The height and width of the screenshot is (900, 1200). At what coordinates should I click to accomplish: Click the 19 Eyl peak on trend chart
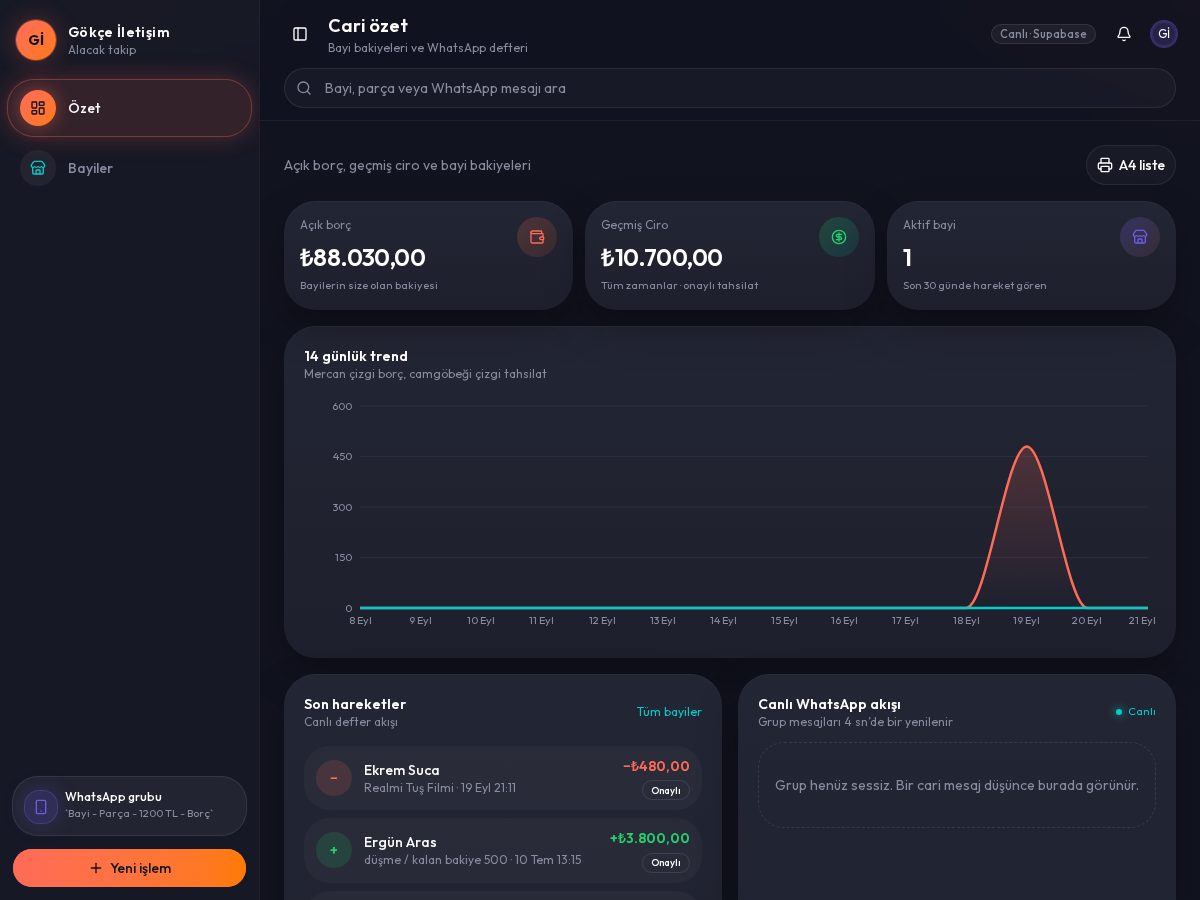1026,447
